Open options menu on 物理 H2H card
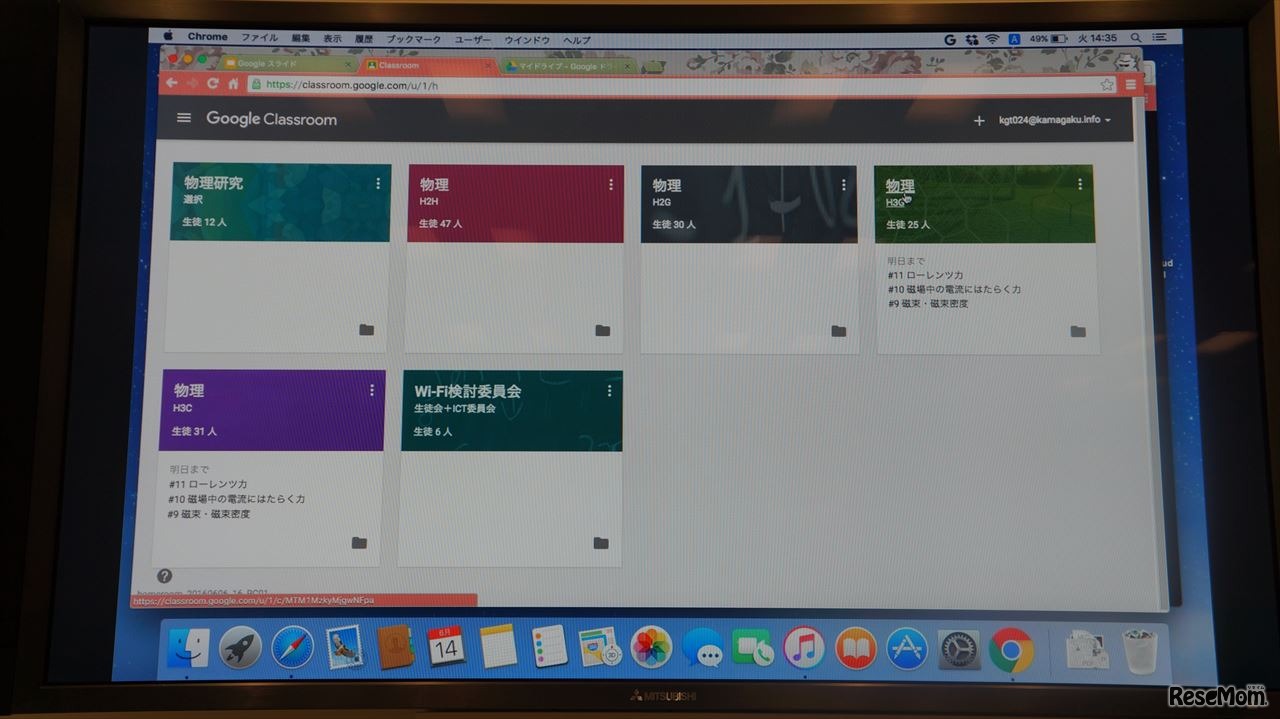 611,185
